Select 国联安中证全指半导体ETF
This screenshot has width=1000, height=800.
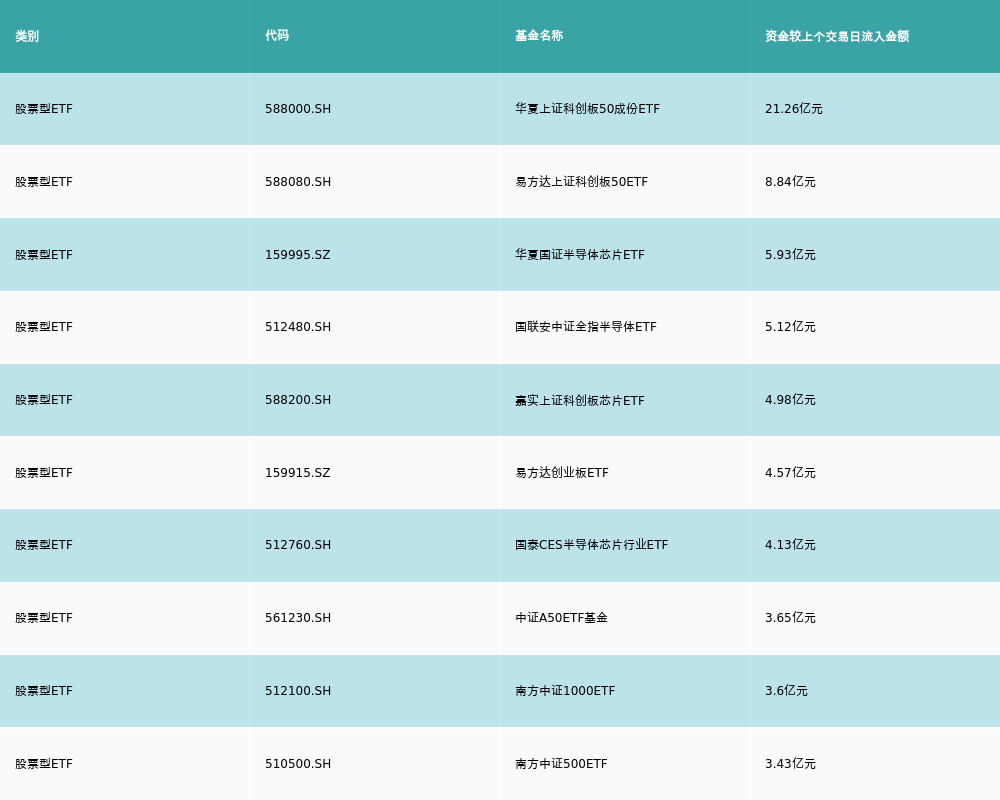586,327
